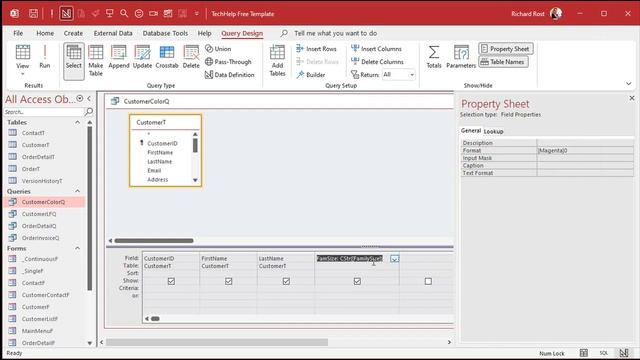Click Insert Rows in Query Setup
Image resolution: width=640 pixels, height=360 pixels.
[x=317, y=49]
